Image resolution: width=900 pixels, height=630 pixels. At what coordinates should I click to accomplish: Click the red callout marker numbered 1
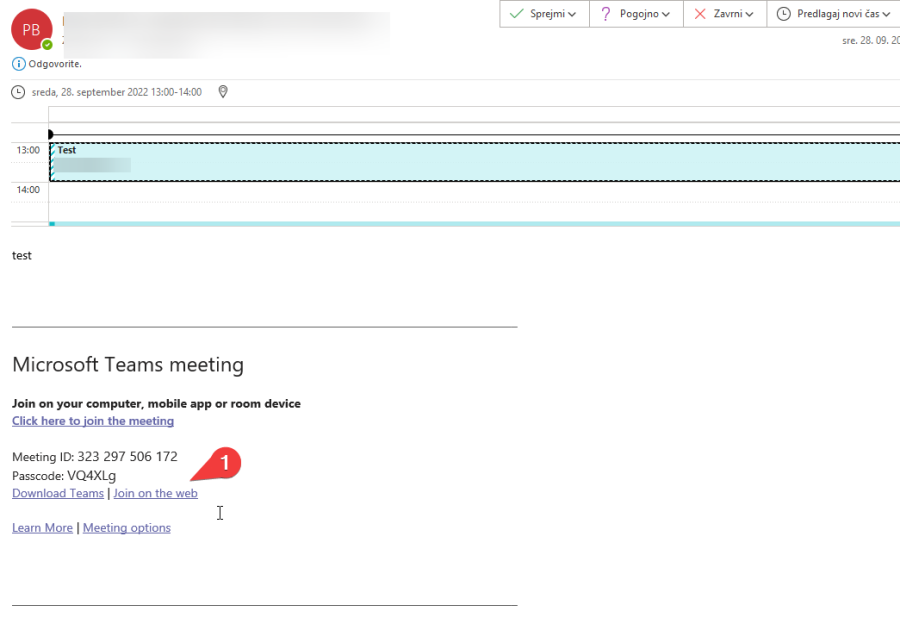pos(225,463)
